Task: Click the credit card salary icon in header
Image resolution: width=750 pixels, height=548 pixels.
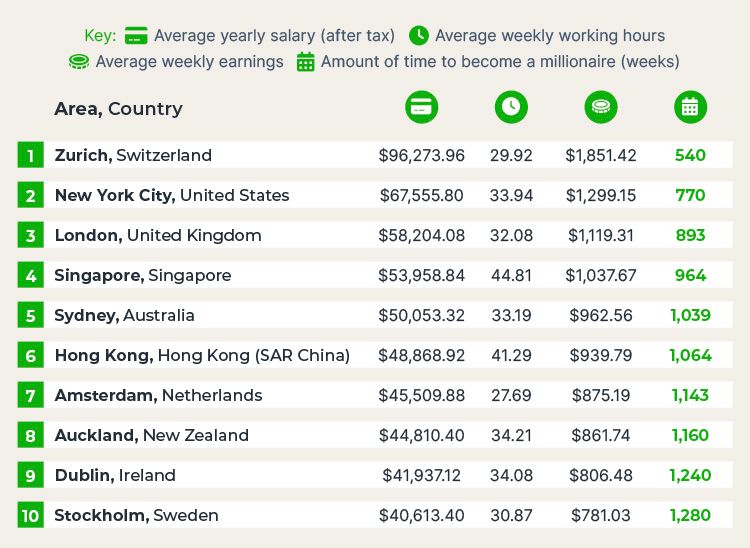Action: (x=421, y=107)
